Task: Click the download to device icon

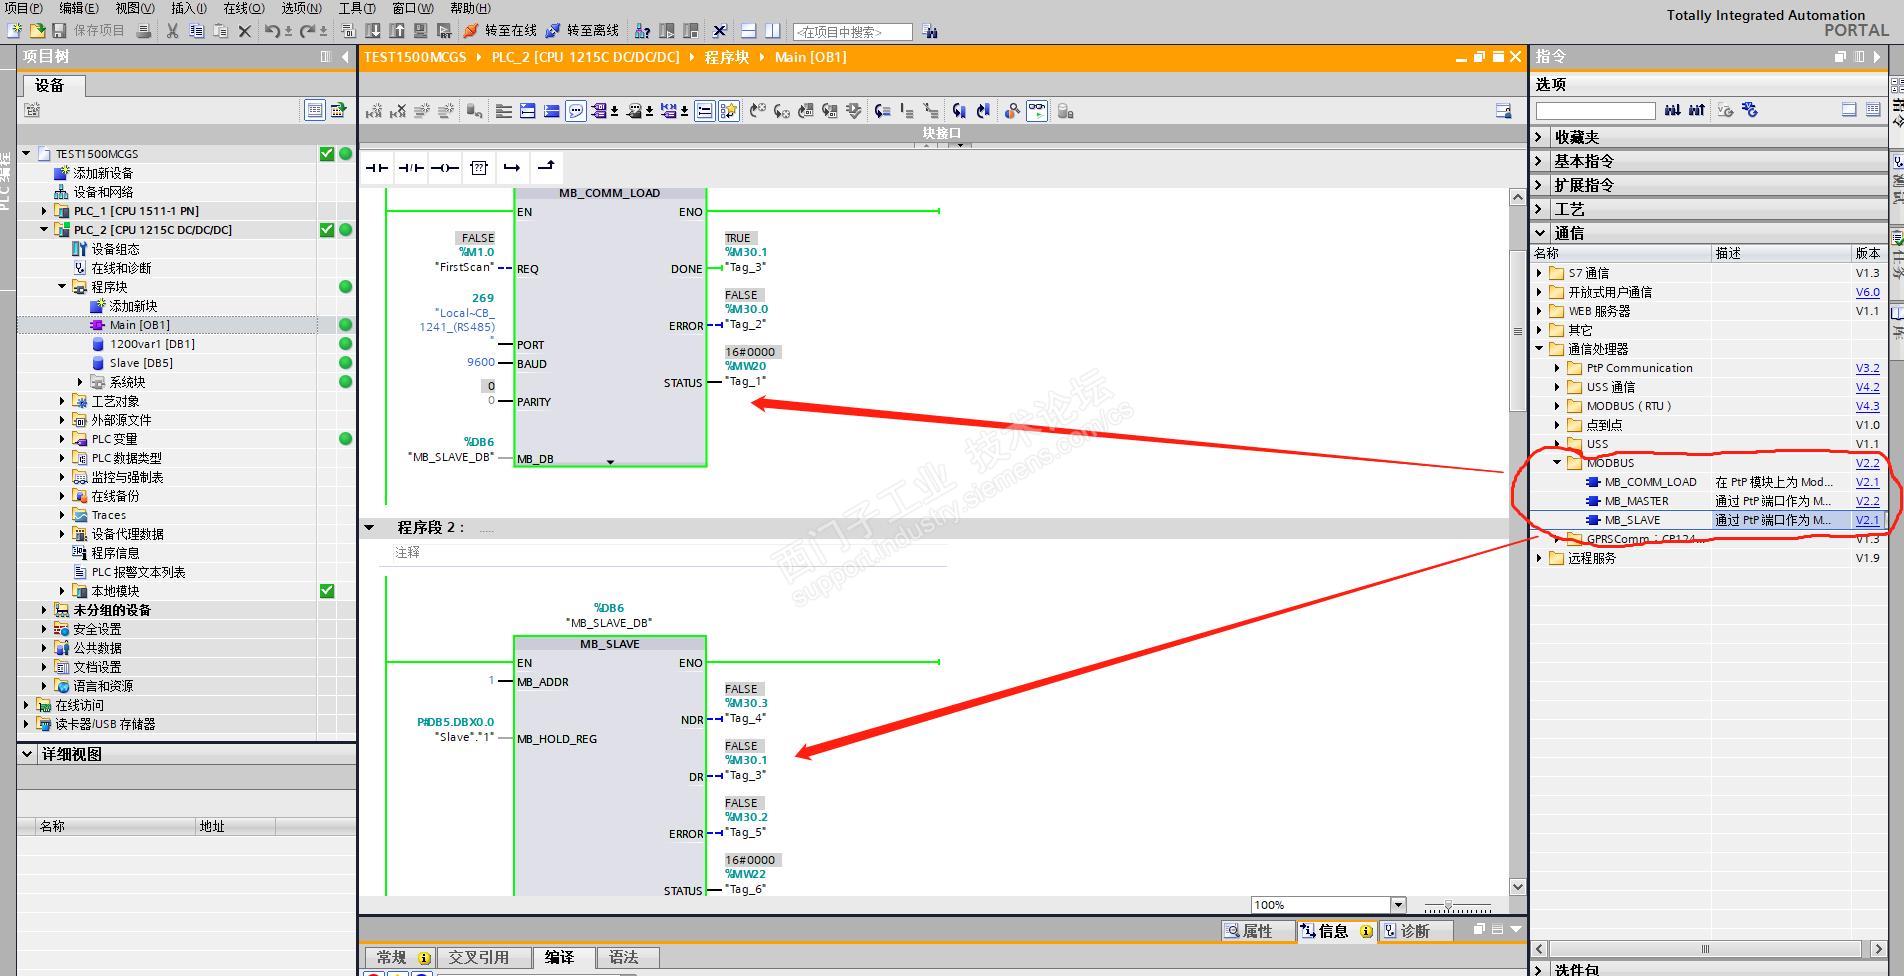Action: pyautogui.click(x=372, y=31)
